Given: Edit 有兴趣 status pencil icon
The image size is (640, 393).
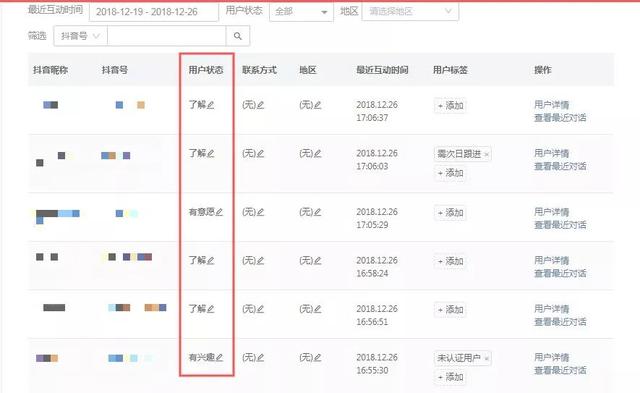Looking at the screenshot, I should tap(219, 358).
